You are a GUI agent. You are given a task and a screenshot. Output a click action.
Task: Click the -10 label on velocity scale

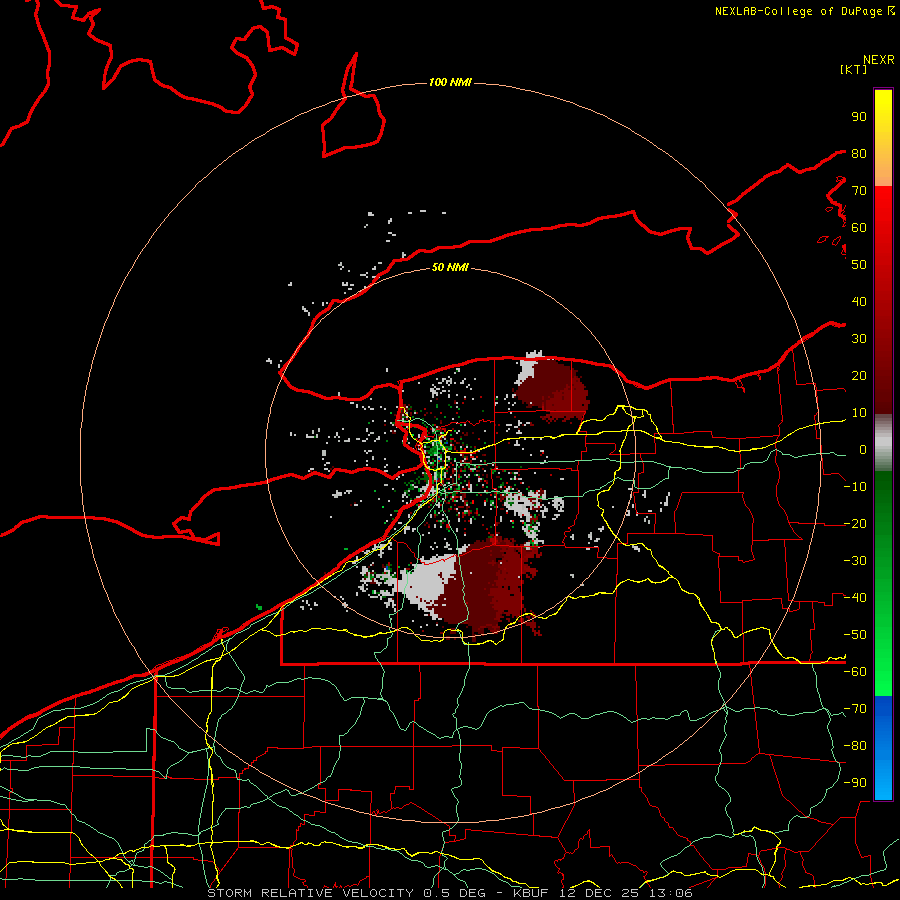855,487
